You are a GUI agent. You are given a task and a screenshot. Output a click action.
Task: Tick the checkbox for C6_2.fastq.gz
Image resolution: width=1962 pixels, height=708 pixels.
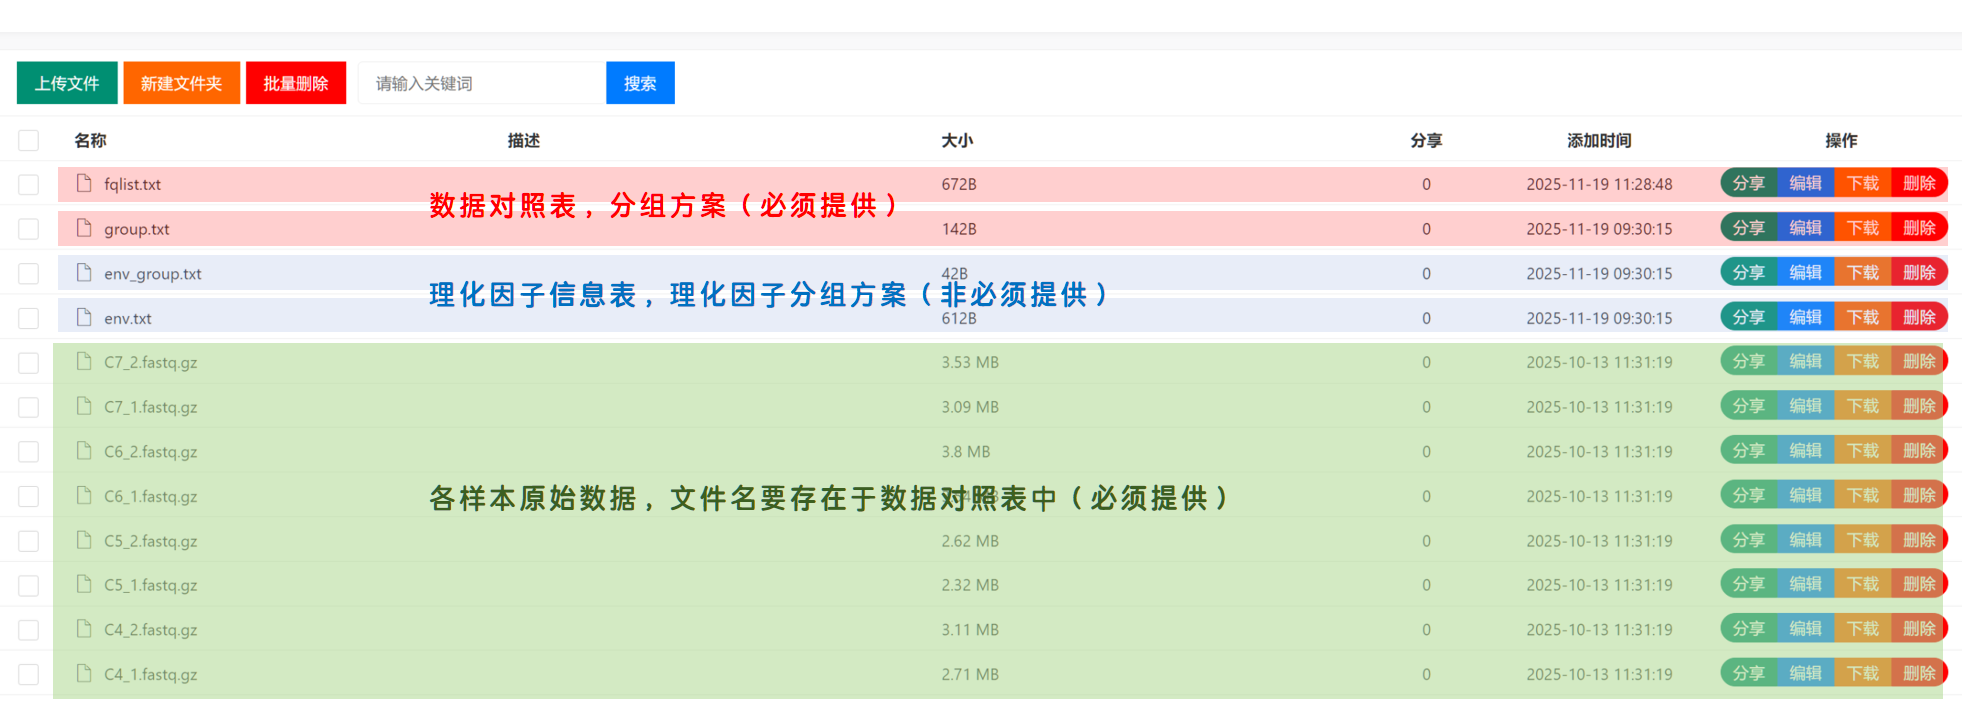pyautogui.click(x=29, y=452)
